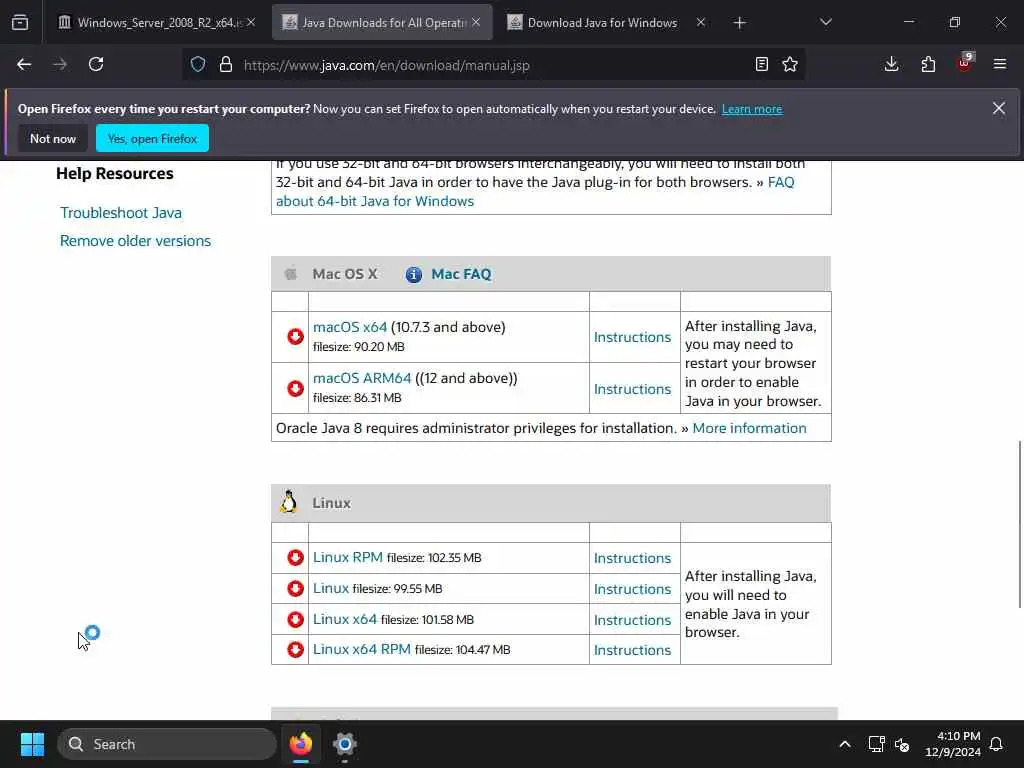Click the red extension badge icon showing 9
The height and width of the screenshot is (768, 1024).
pos(965,63)
